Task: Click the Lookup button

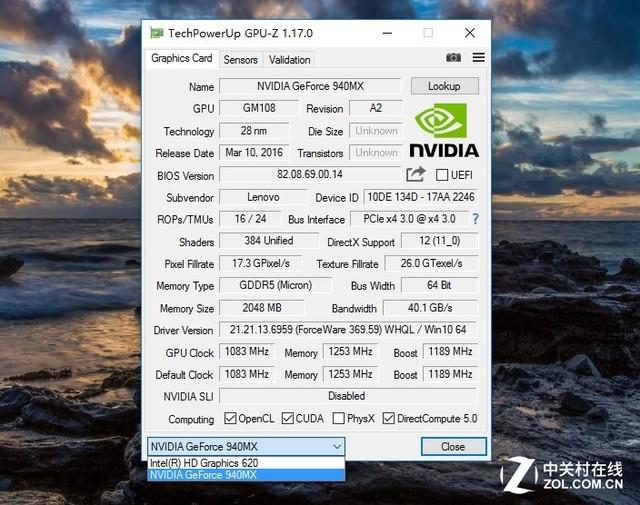Action: [x=444, y=86]
